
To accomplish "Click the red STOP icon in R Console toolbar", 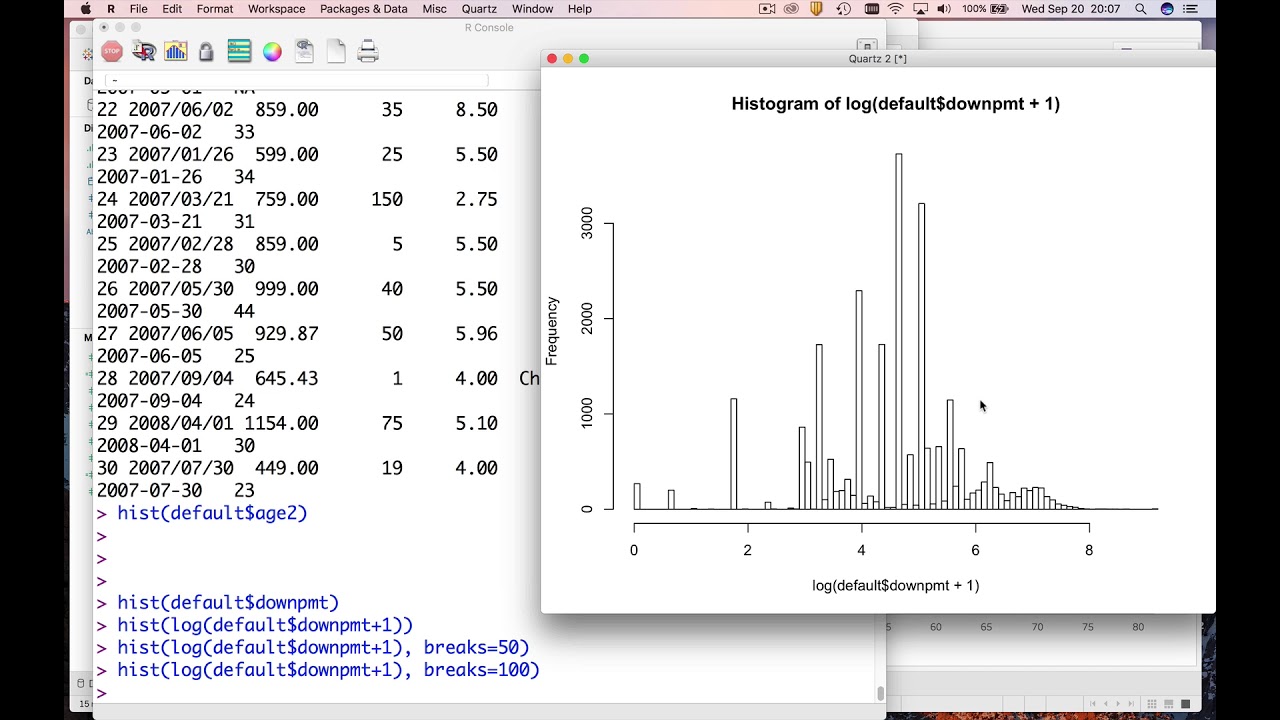I will click(112, 51).
